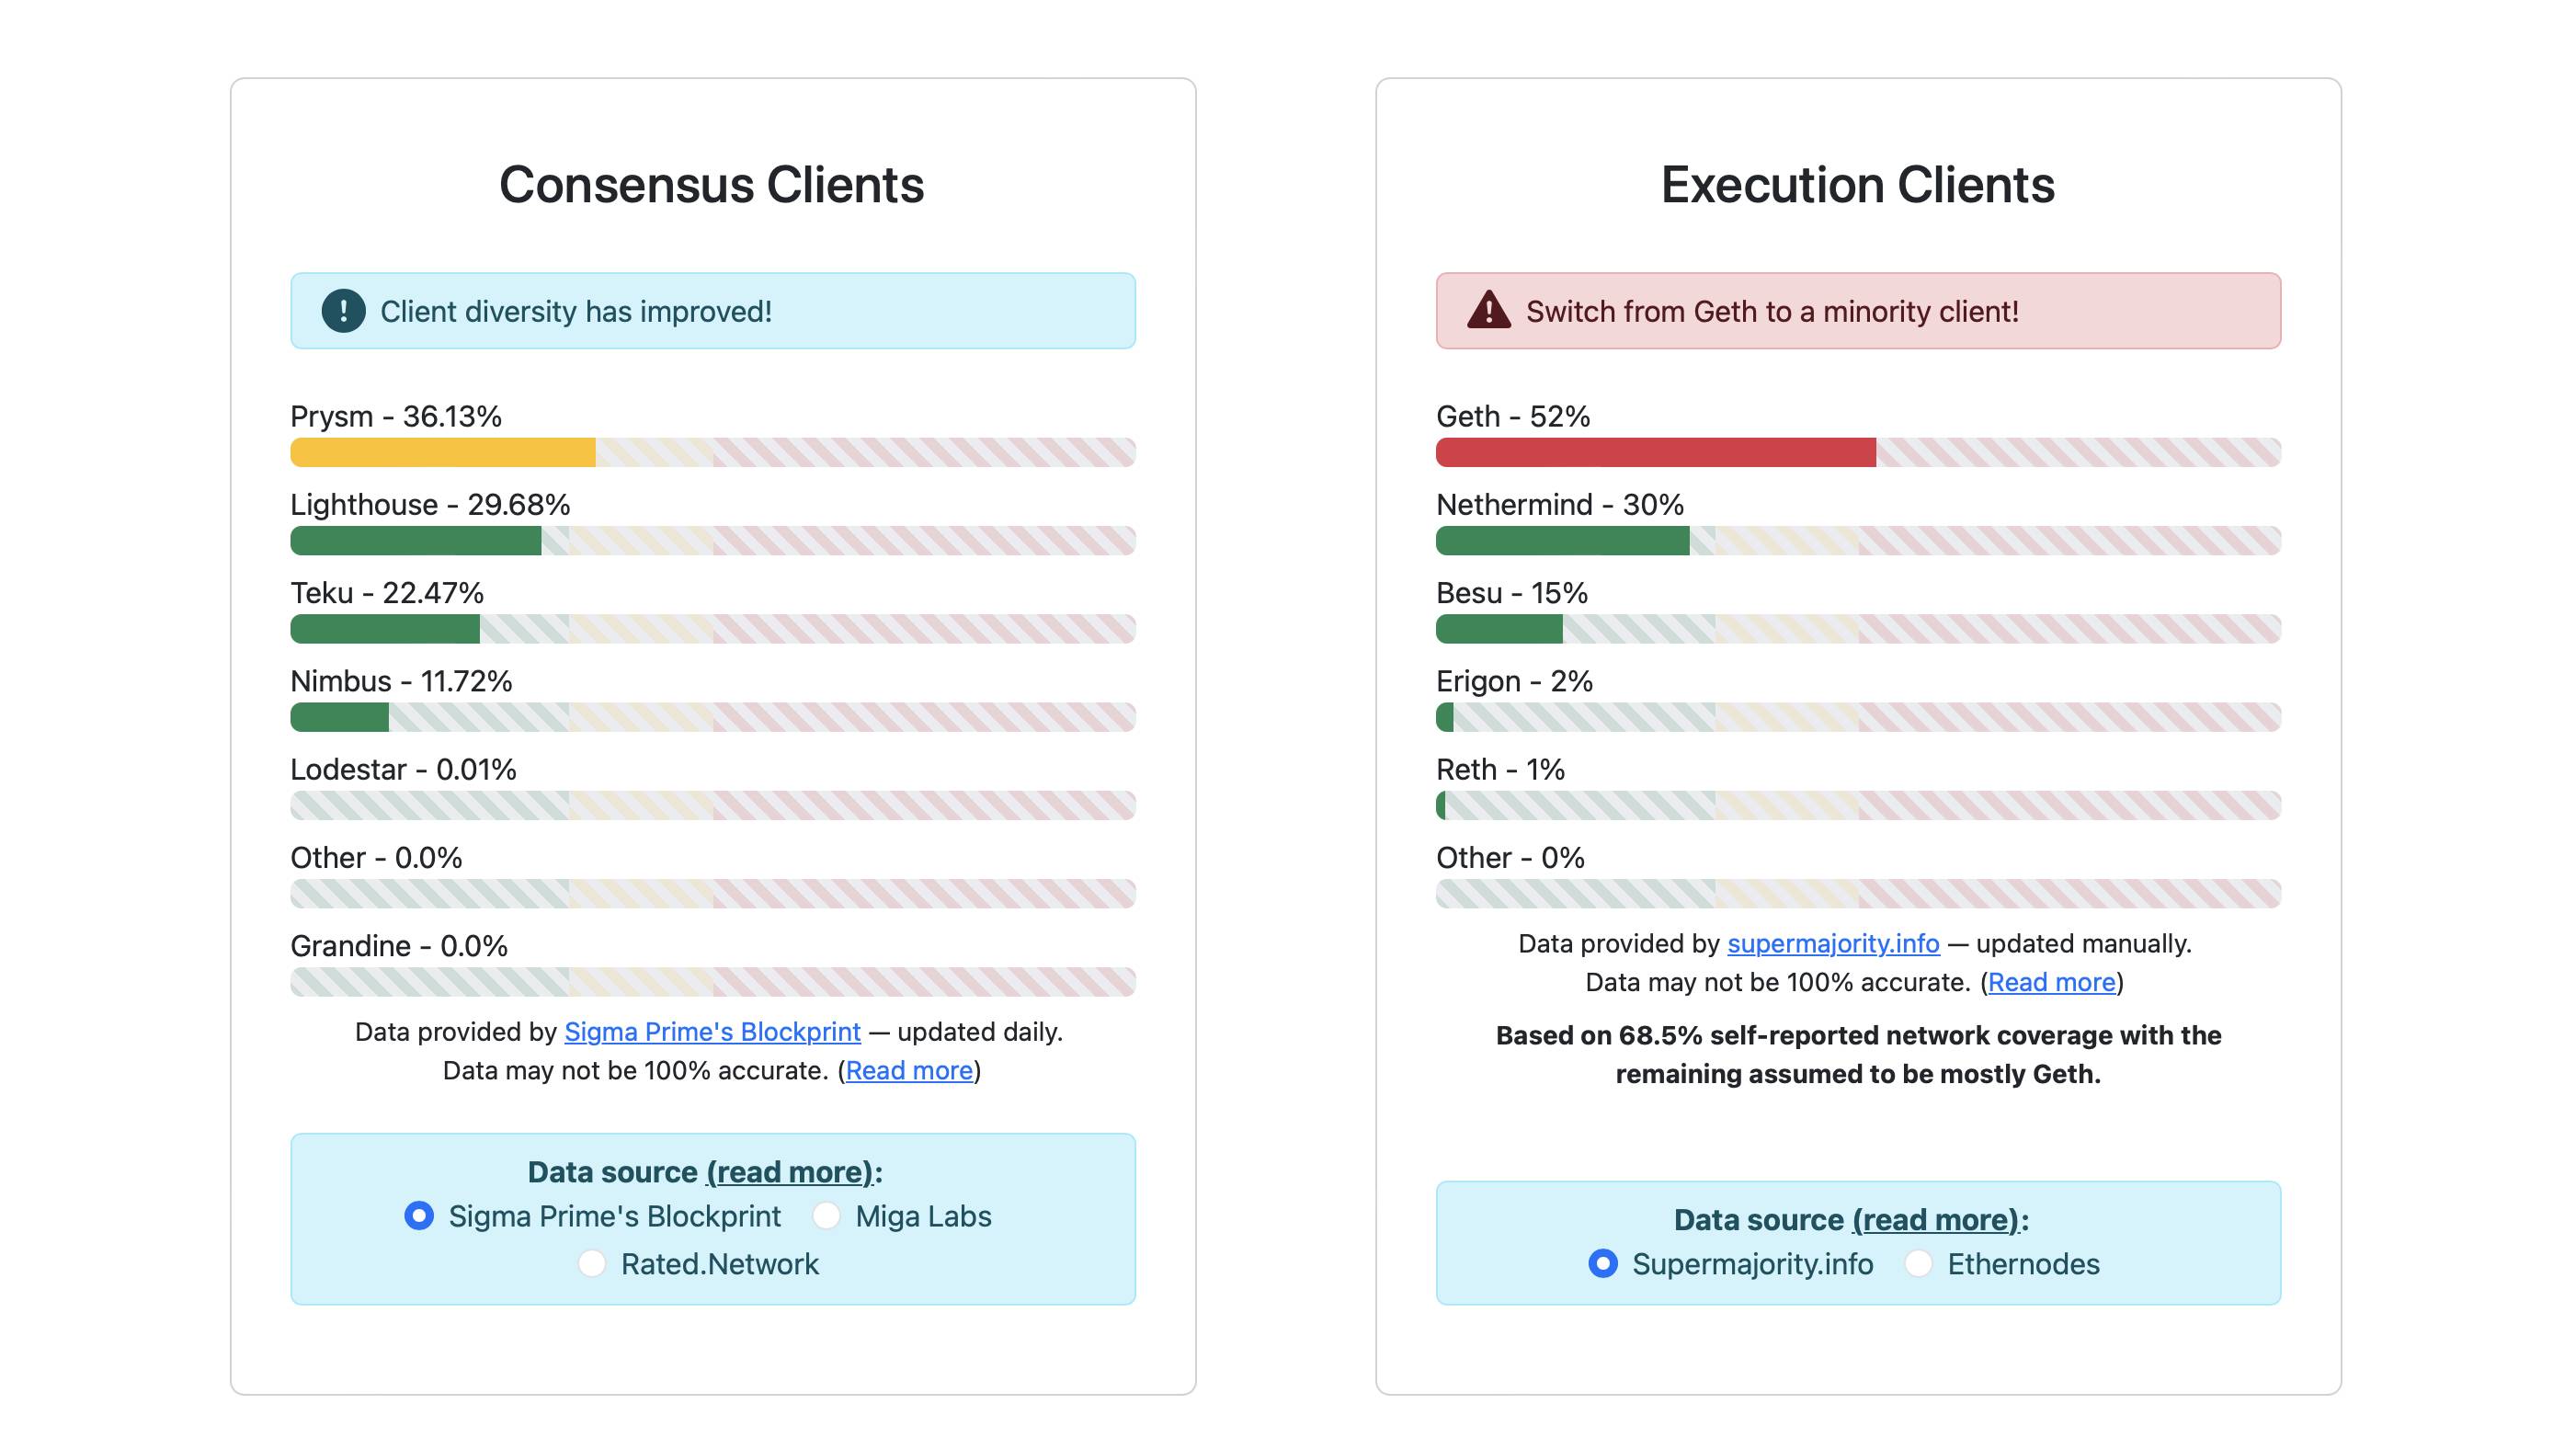The height and width of the screenshot is (1438, 2576).
Task: Click Read more under consensus clients data
Action: (909, 1071)
